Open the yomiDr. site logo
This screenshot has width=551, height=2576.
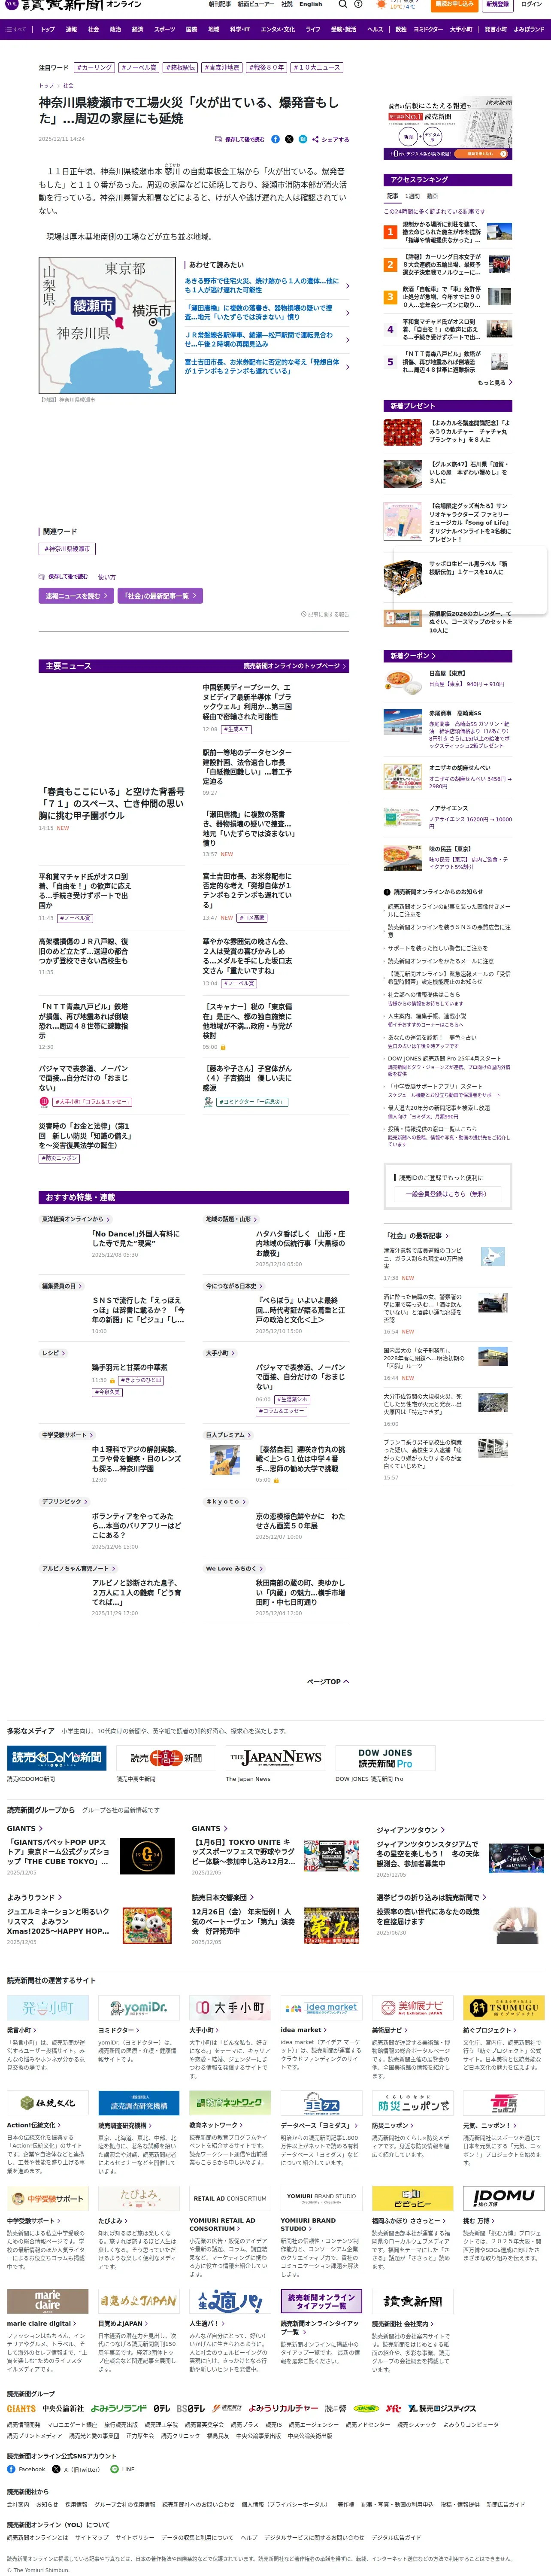click(x=139, y=2007)
